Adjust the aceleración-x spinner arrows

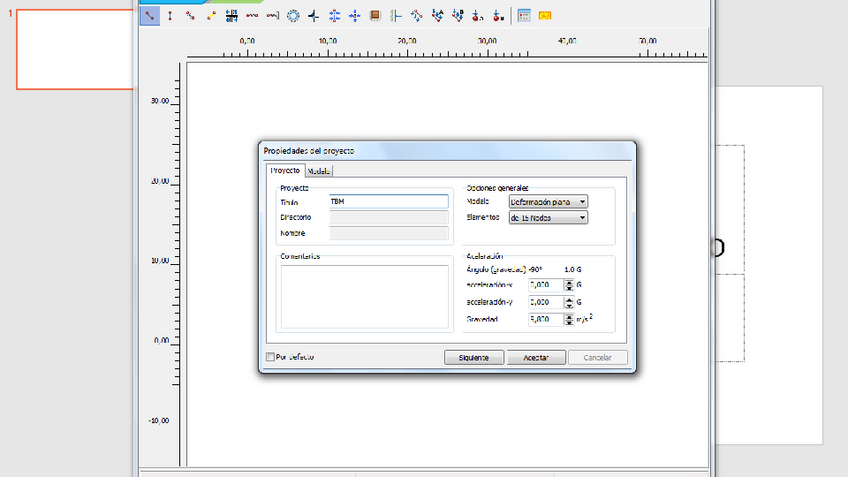coord(569,285)
